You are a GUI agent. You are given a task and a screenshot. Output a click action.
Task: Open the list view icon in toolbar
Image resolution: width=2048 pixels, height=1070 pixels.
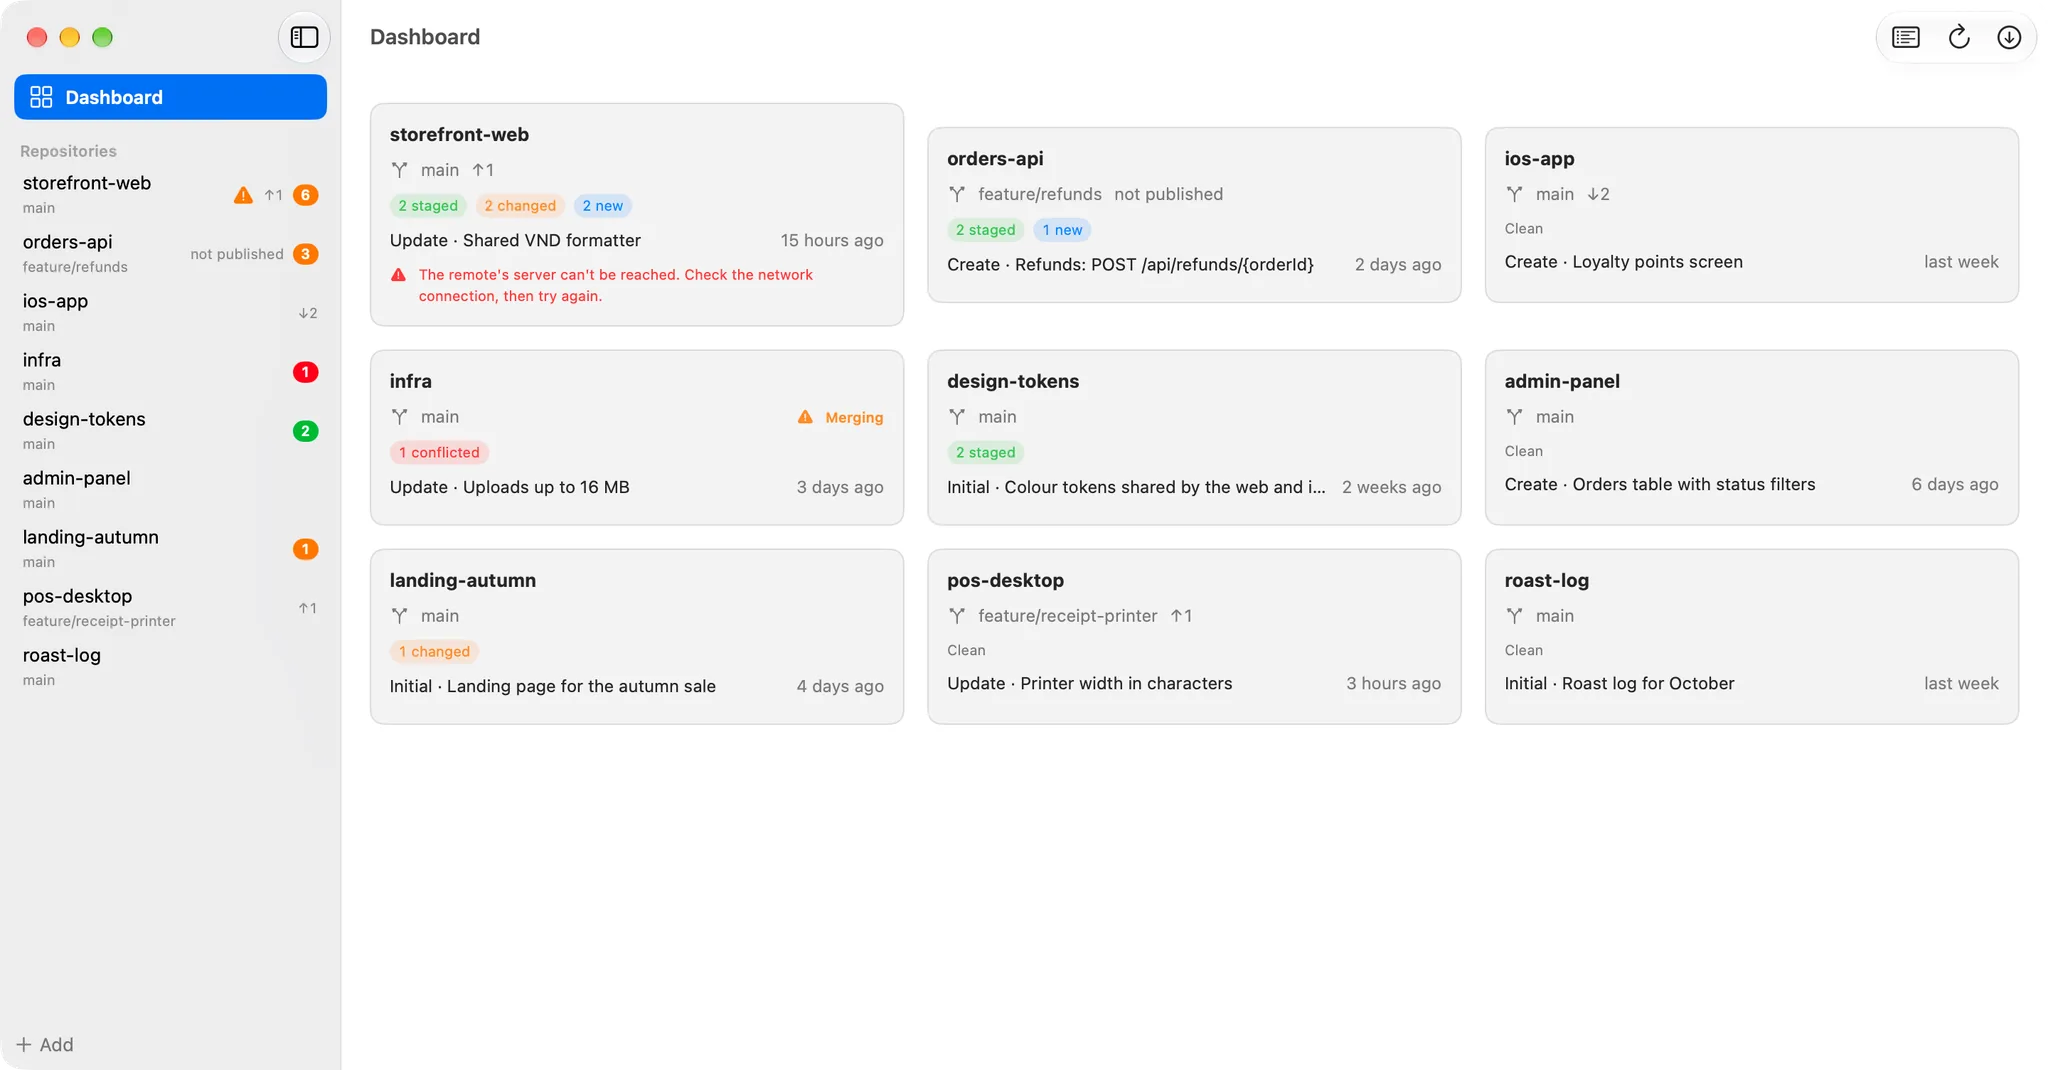coord(1906,37)
